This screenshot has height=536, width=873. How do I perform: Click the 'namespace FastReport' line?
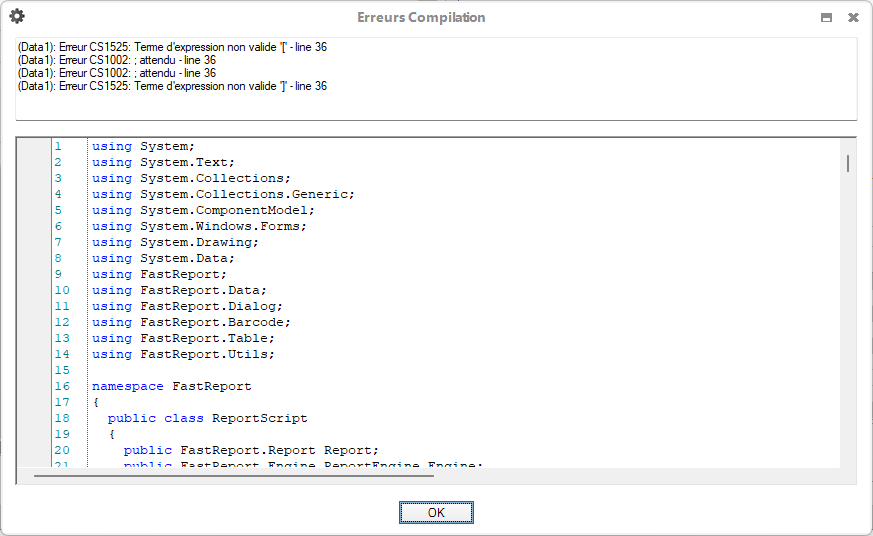[x=171, y=386]
